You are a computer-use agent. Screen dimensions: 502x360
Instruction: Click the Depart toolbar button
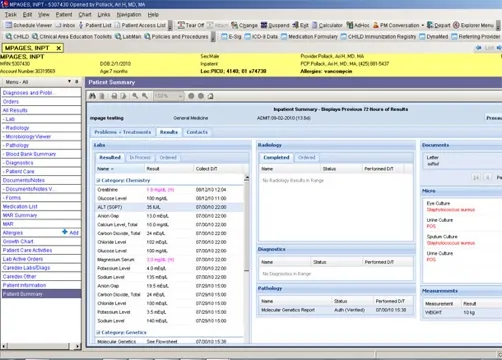click(x=438, y=25)
